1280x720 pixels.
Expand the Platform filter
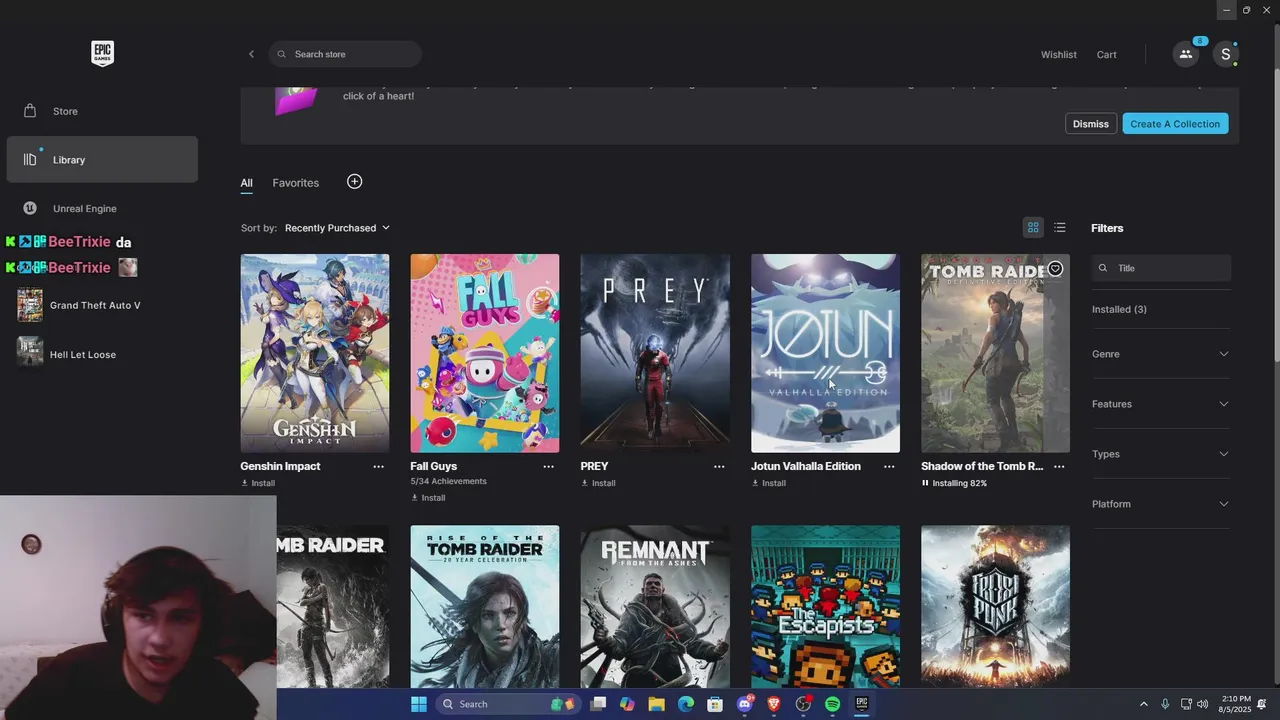coord(1160,504)
